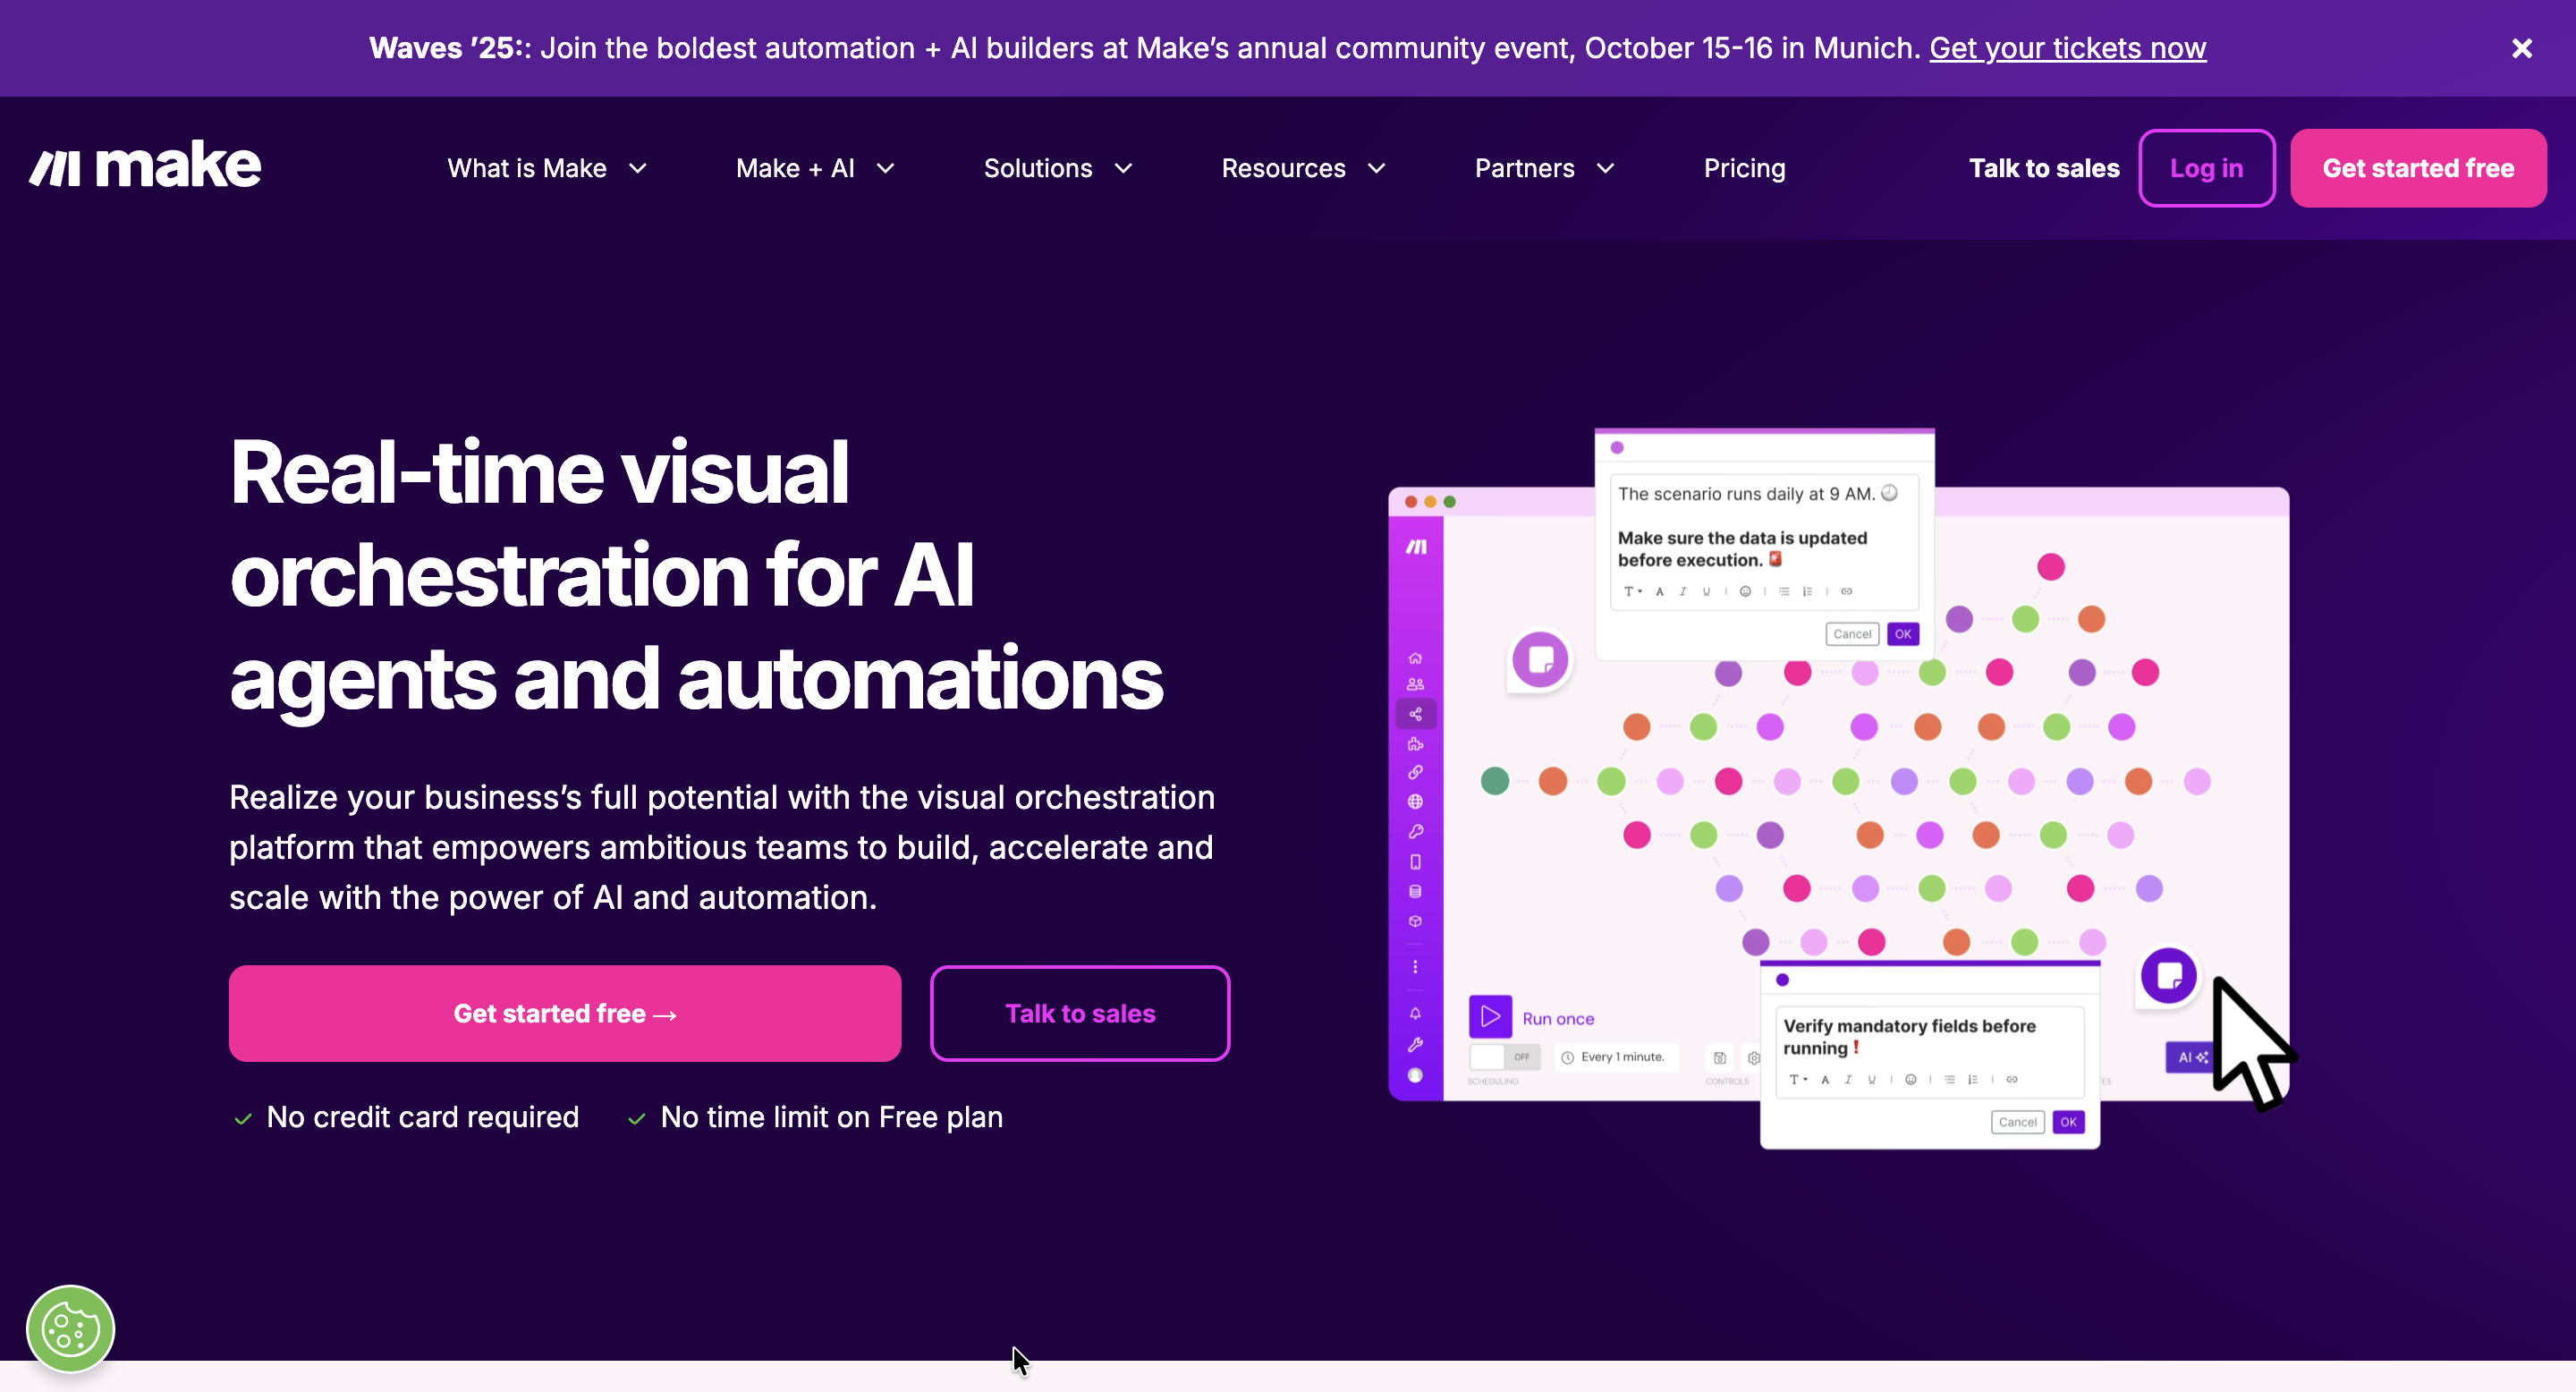Expand the What is Make menu
Image resolution: width=2576 pixels, height=1392 pixels.
pos(547,168)
